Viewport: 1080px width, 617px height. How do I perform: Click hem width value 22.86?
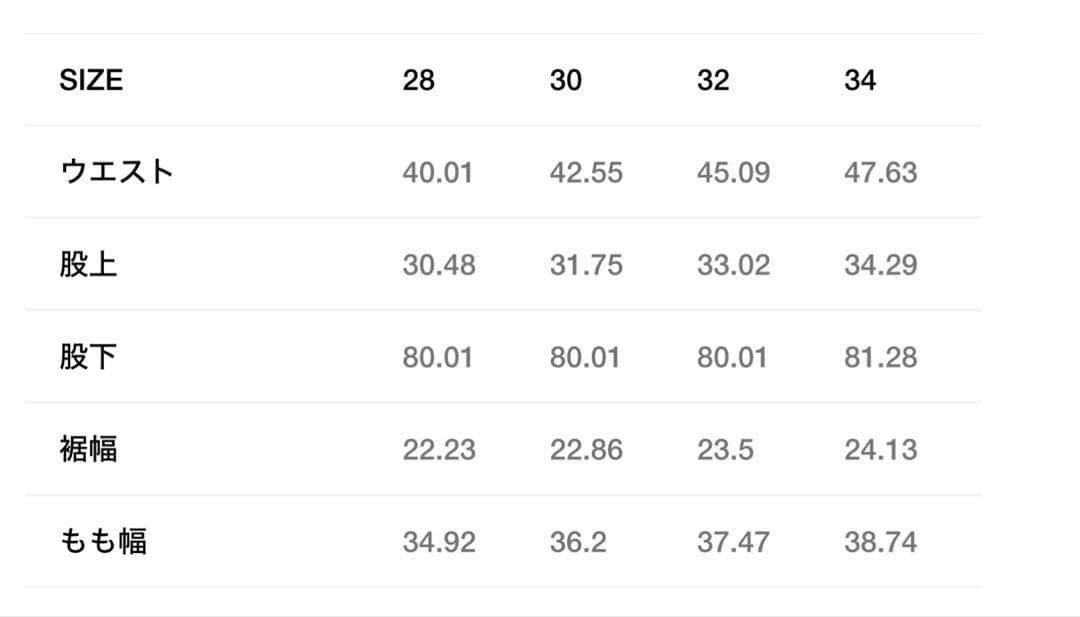click(586, 450)
